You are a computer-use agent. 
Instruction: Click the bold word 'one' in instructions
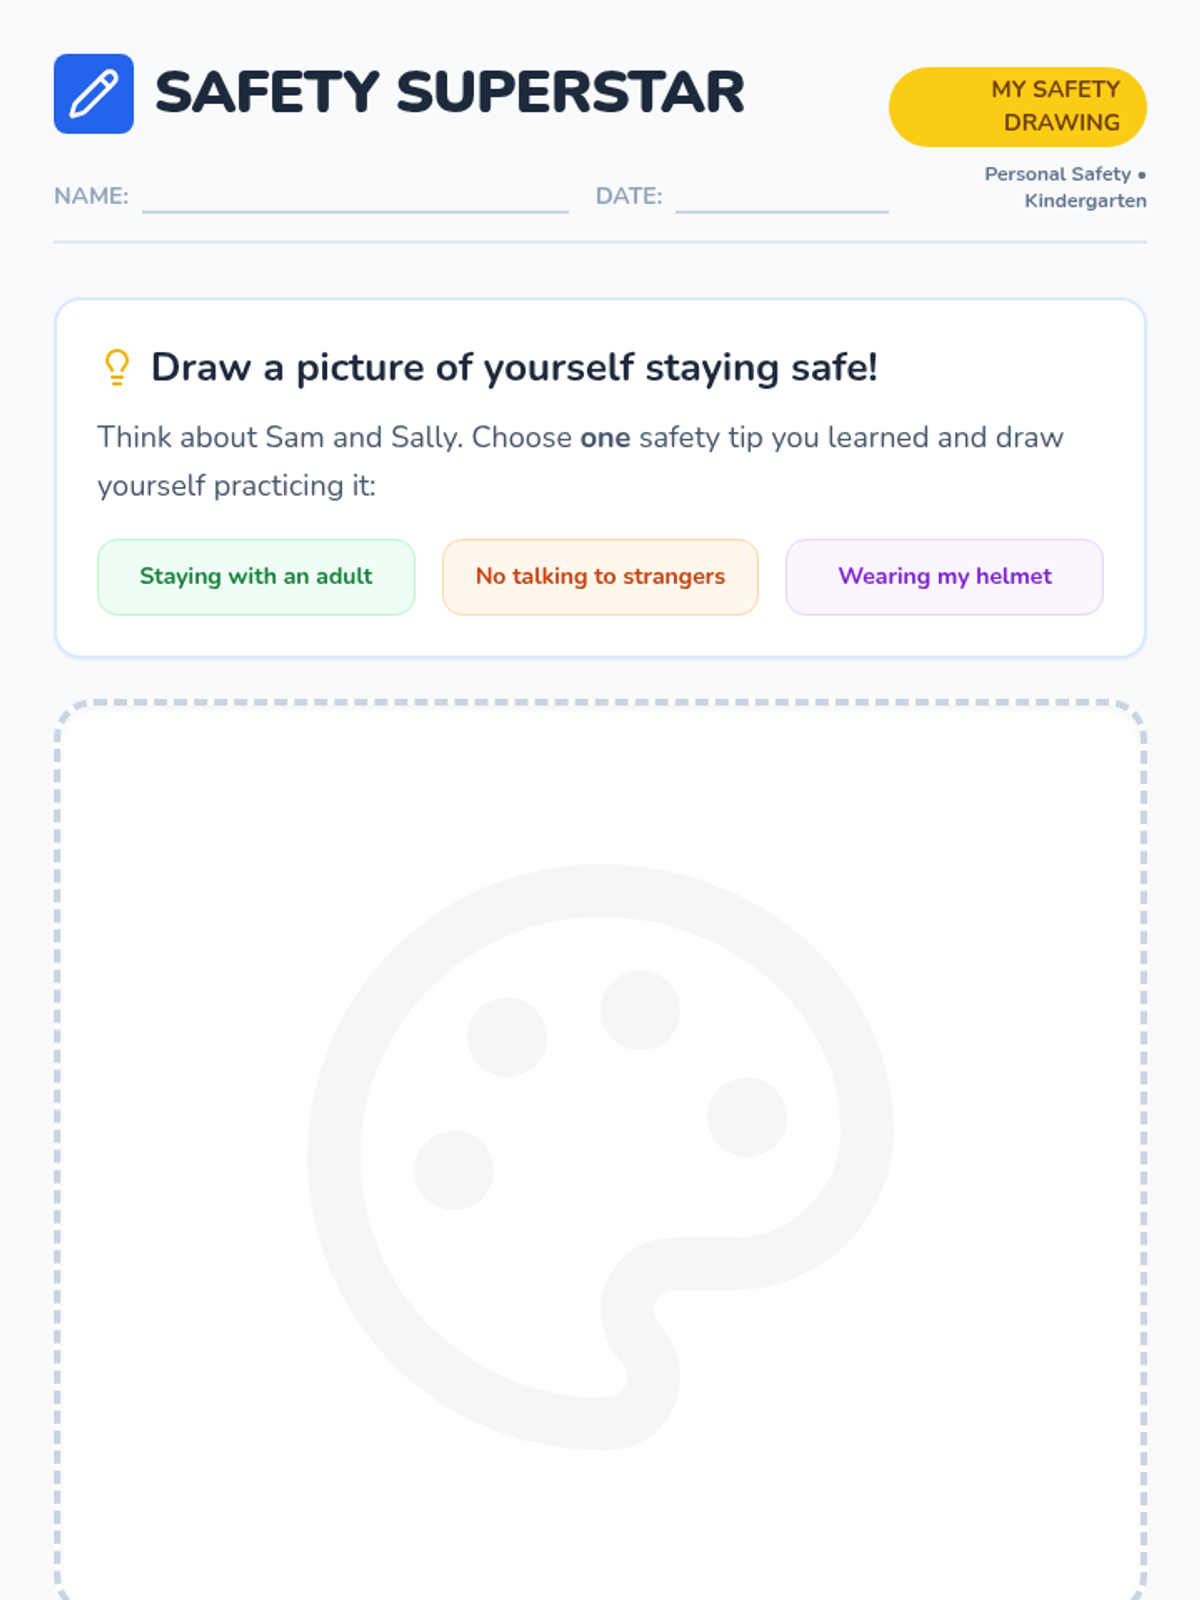coord(605,438)
